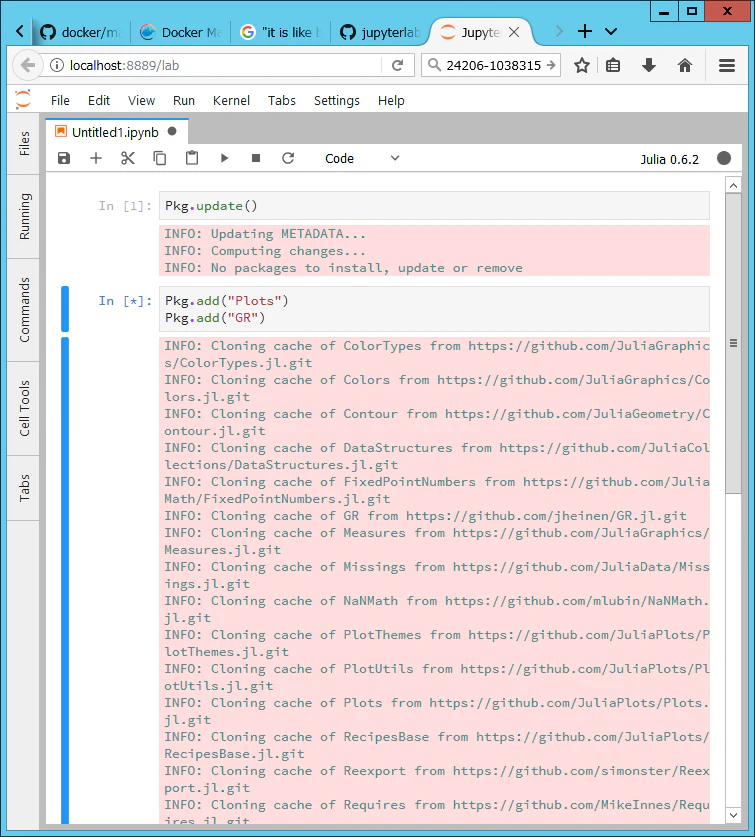Screen dimensions: 755x837
Task: Open the Cell Tools sidebar panel
Action: tap(24, 408)
